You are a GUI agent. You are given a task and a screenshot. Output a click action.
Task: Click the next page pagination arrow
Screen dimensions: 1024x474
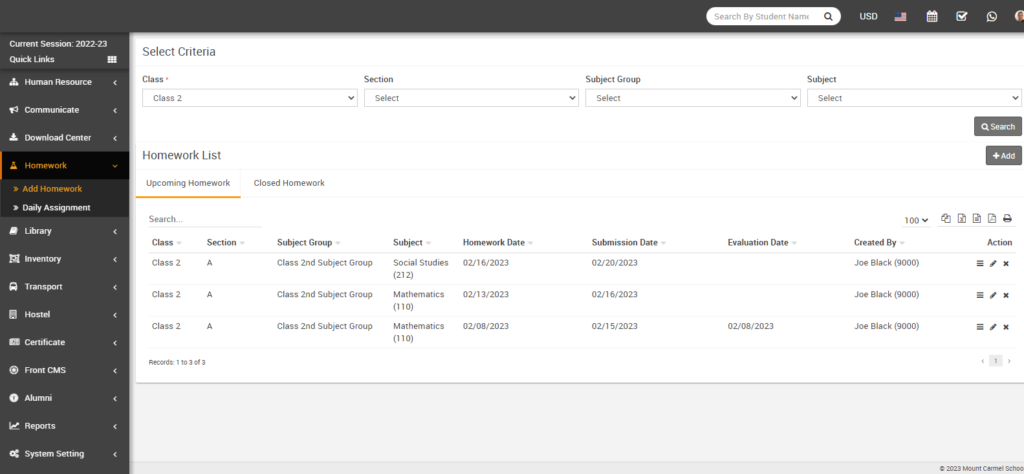1009,361
